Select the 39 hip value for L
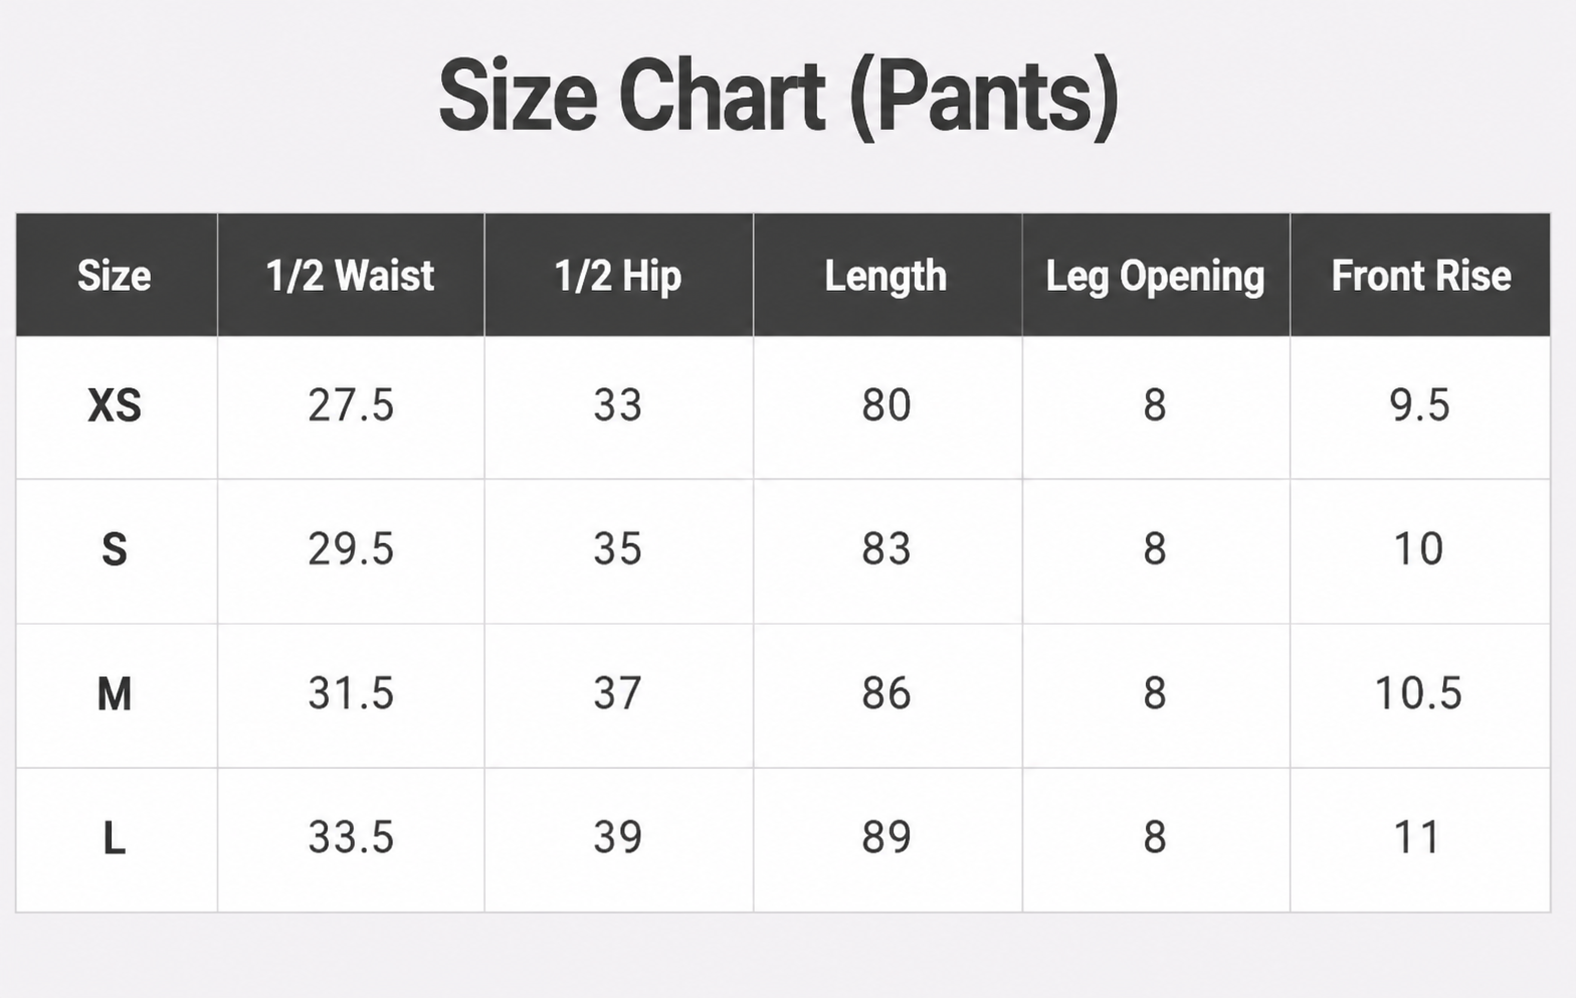Image resolution: width=1576 pixels, height=998 pixels. pyautogui.click(x=617, y=837)
